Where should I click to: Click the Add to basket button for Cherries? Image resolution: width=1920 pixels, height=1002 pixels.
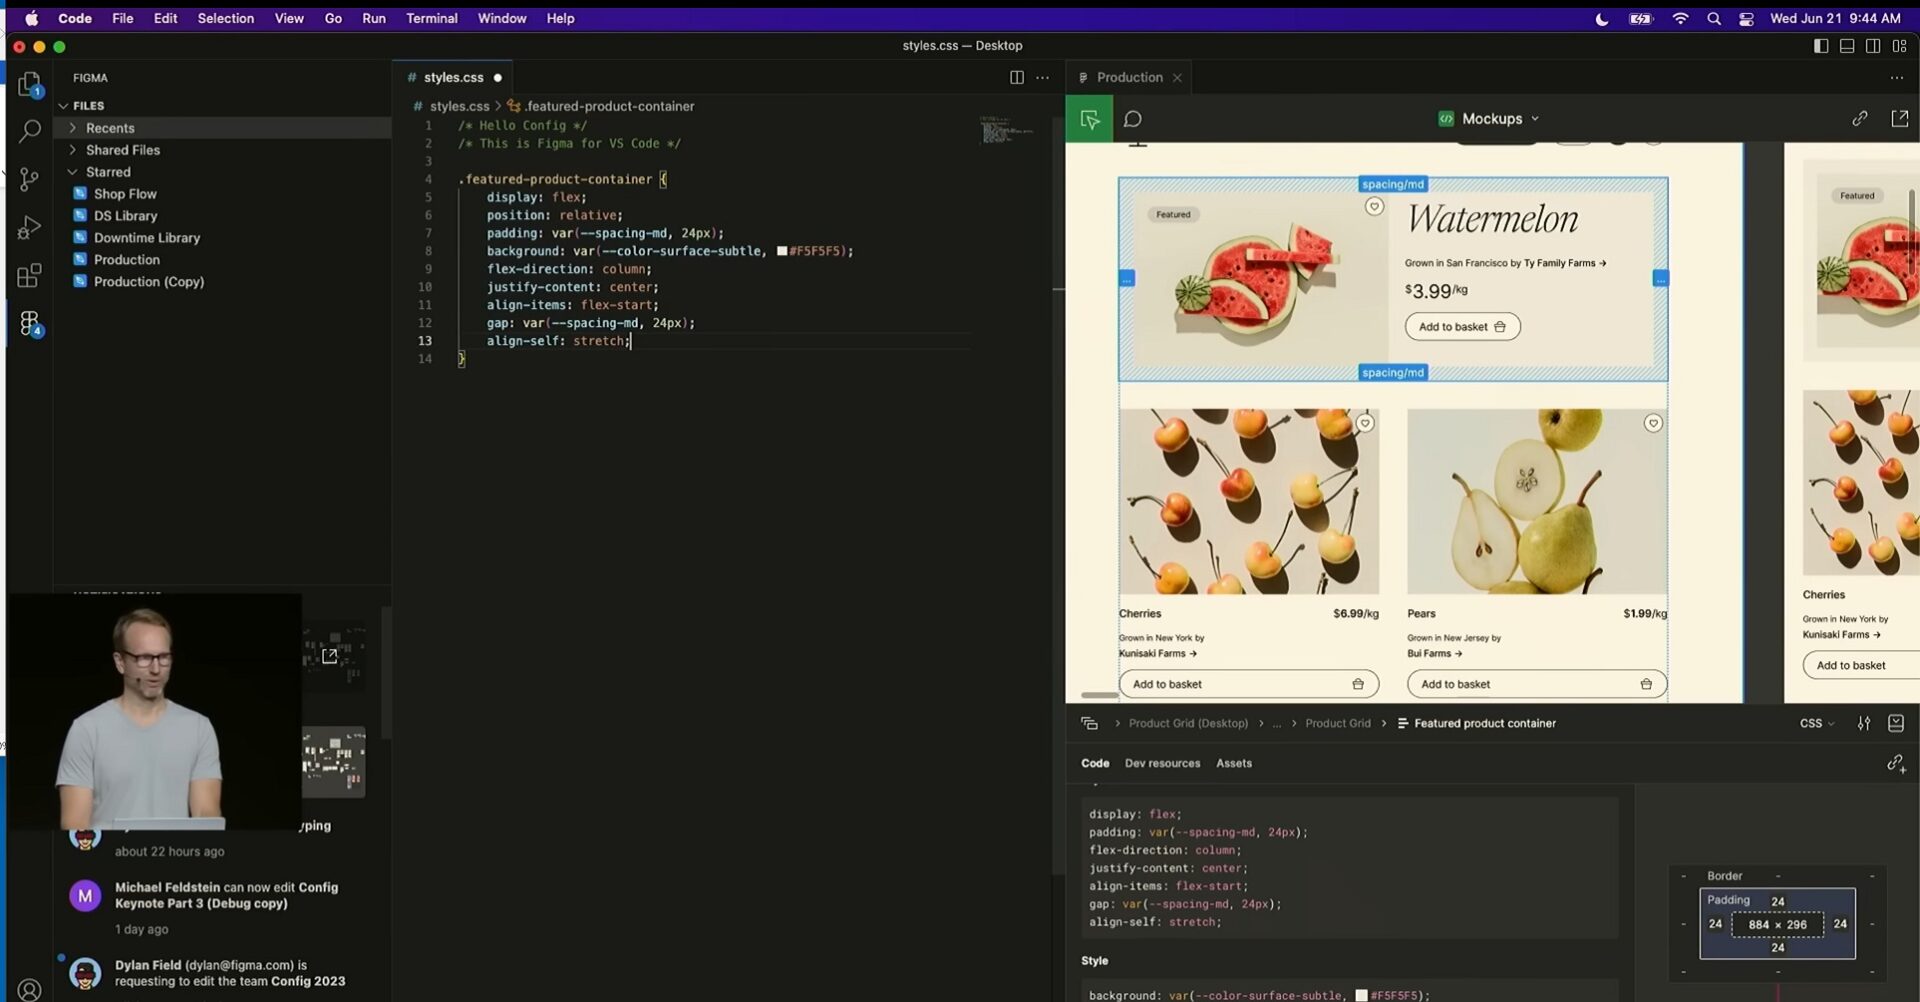(x=1248, y=683)
